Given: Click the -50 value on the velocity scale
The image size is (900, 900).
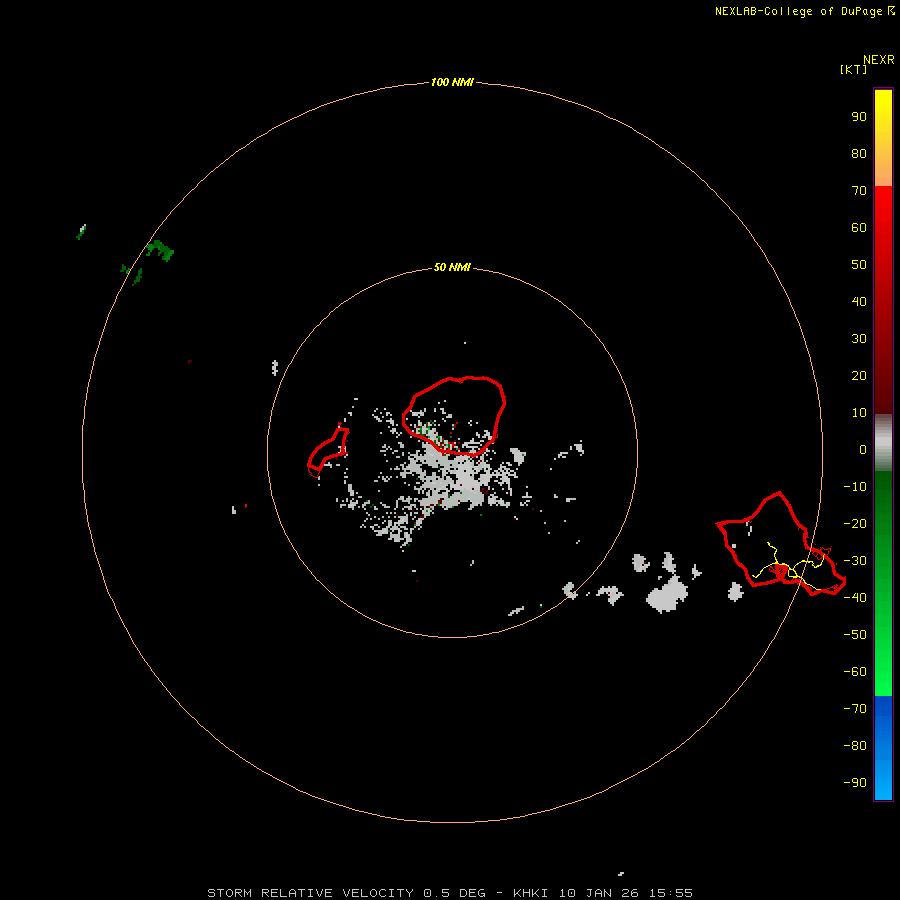Looking at the screenshot, I should (855, 635).
